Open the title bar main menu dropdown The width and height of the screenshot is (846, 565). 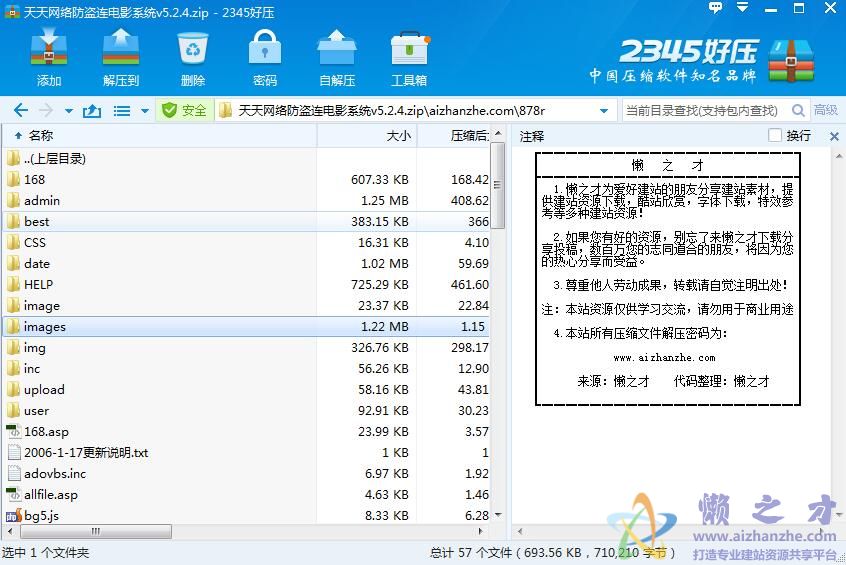[x=743, y=8]
